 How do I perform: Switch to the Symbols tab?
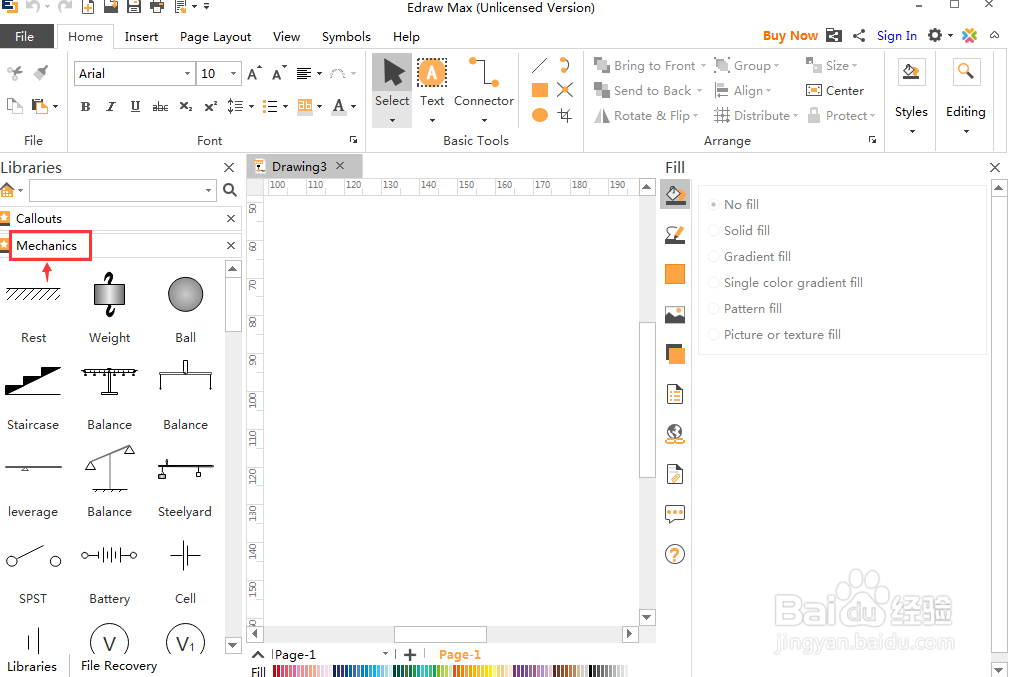click(346, 37)
